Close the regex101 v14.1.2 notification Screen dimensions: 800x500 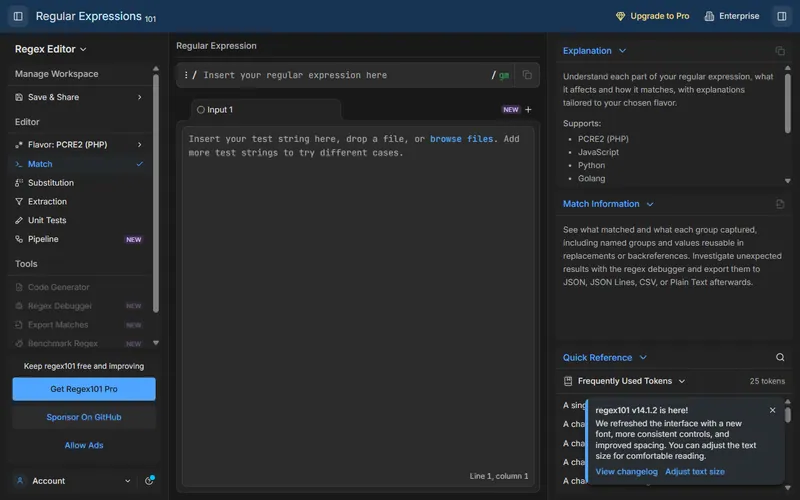coord(772,410)
